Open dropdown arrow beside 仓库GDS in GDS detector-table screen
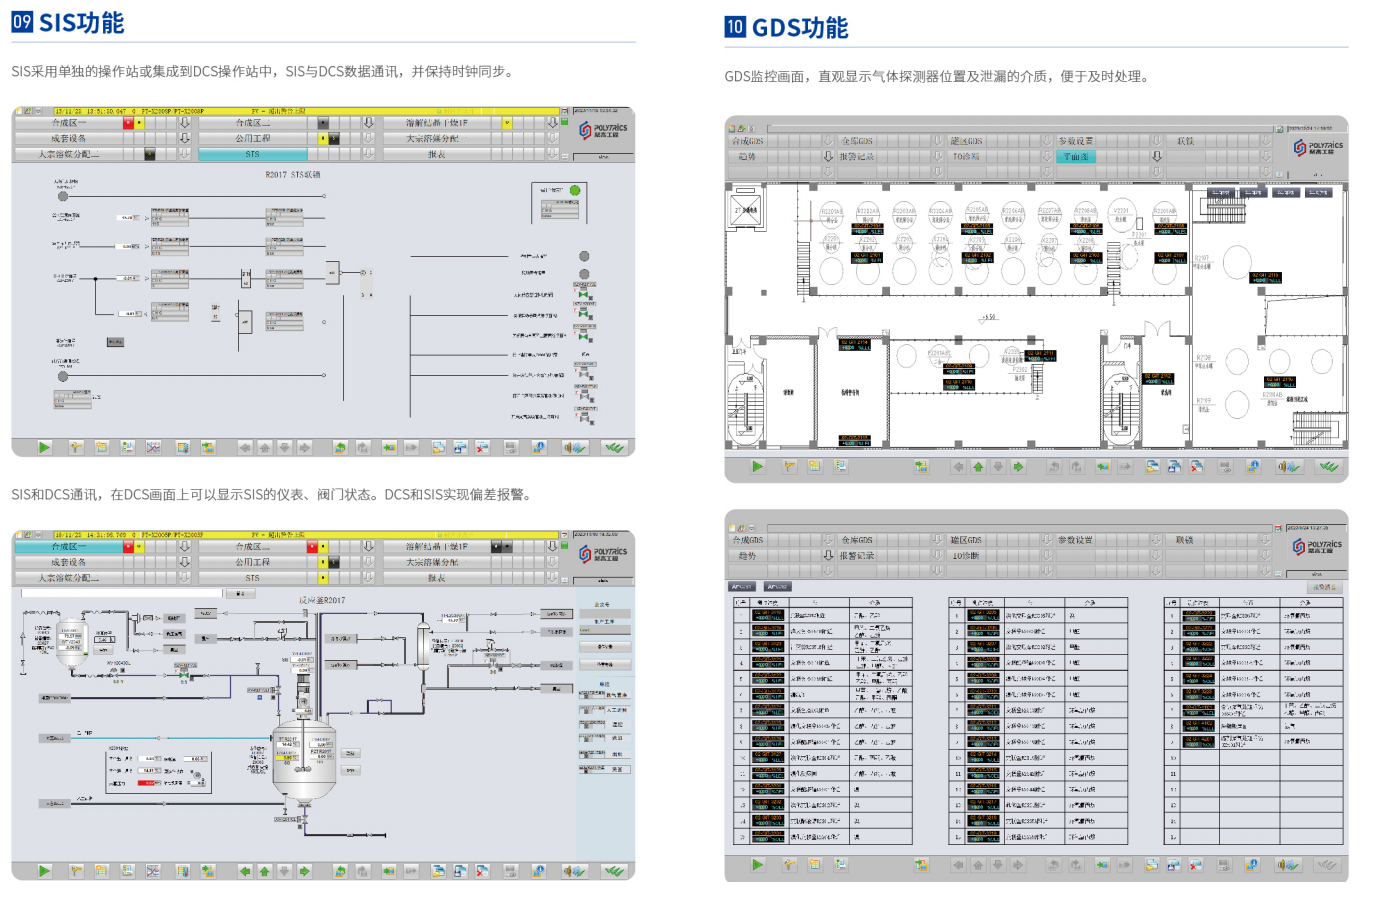This screenshot has height=897, width=1394. 937,539
